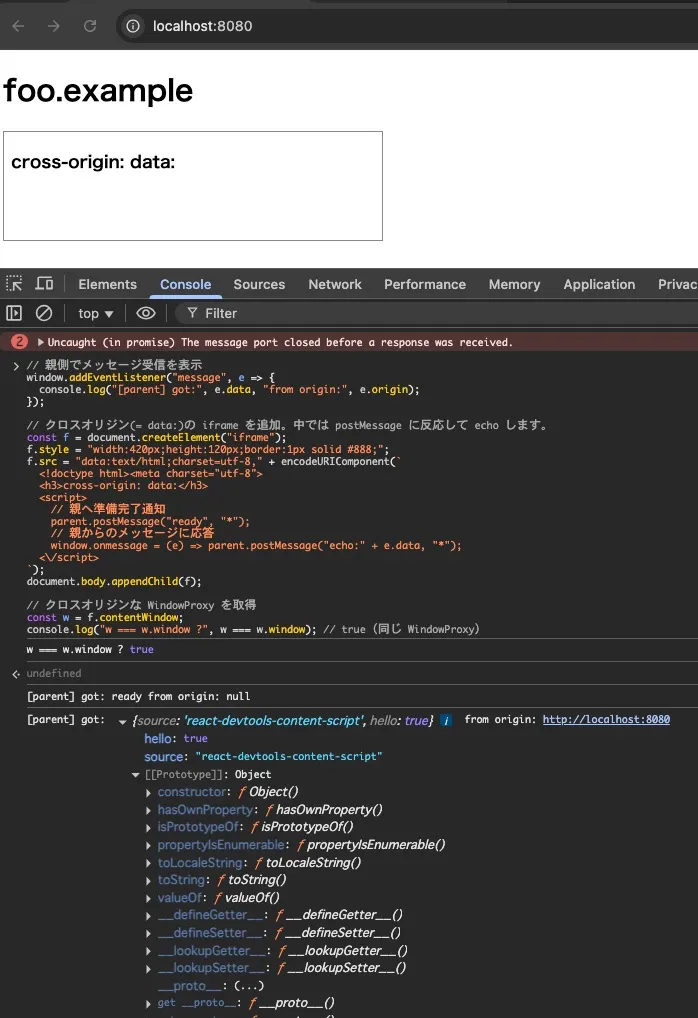This screenshot has width=698, height=1018.
Task: Show the console sidebar panel icon
Action: click(x=14, y=313)
